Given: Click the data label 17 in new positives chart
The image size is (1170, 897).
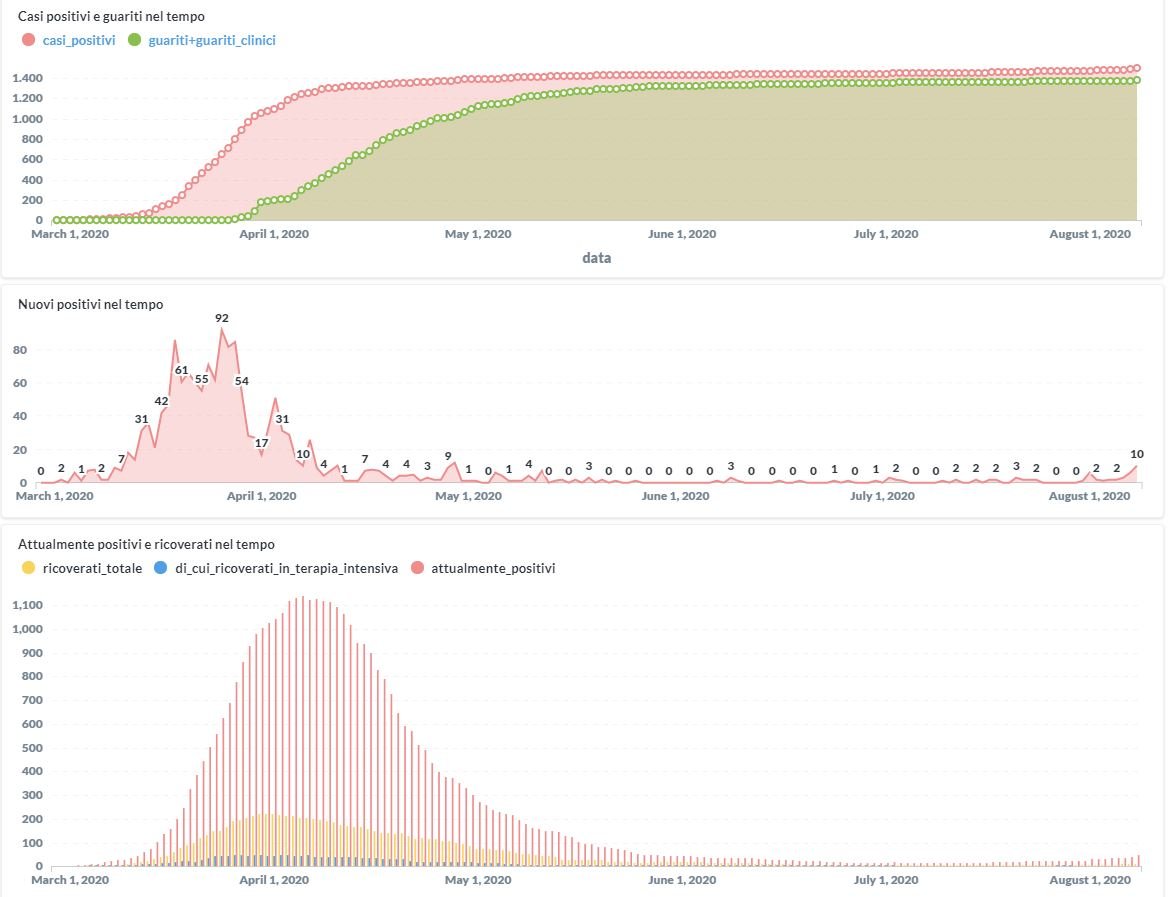Looking at the screenshot, I should pyautogui.click(x=262, y=442).
